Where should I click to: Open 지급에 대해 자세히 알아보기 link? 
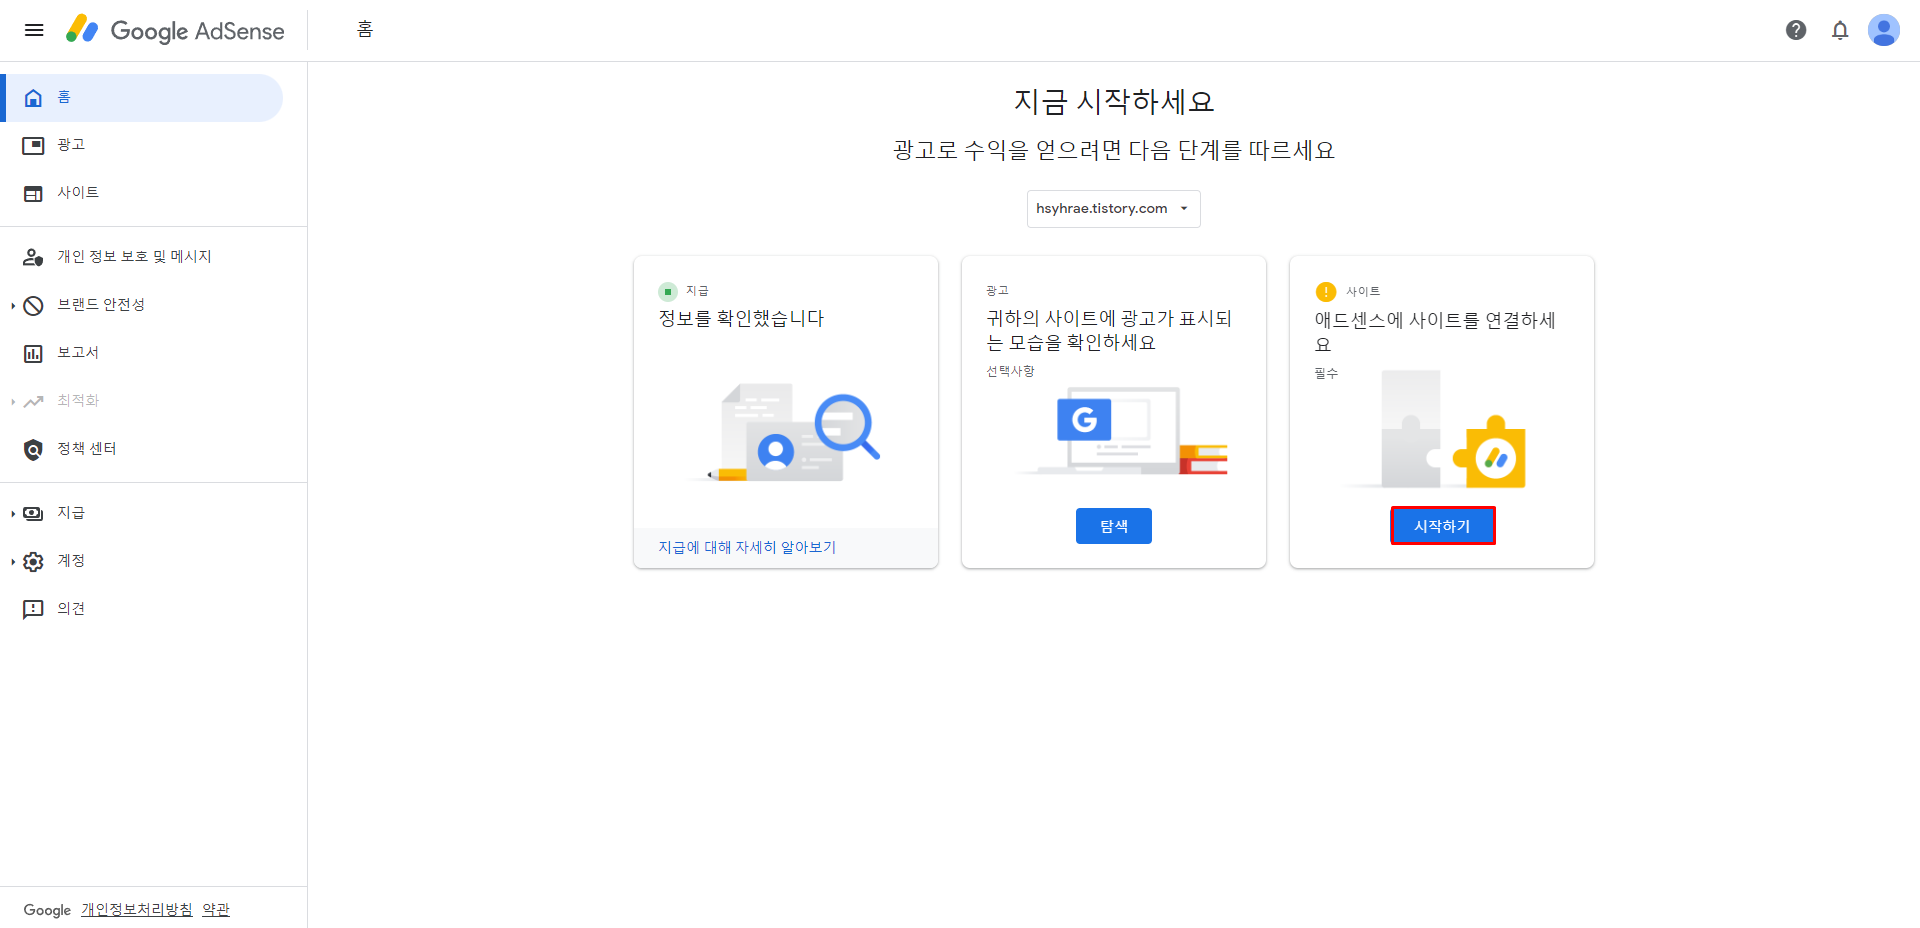pos(747,547)
